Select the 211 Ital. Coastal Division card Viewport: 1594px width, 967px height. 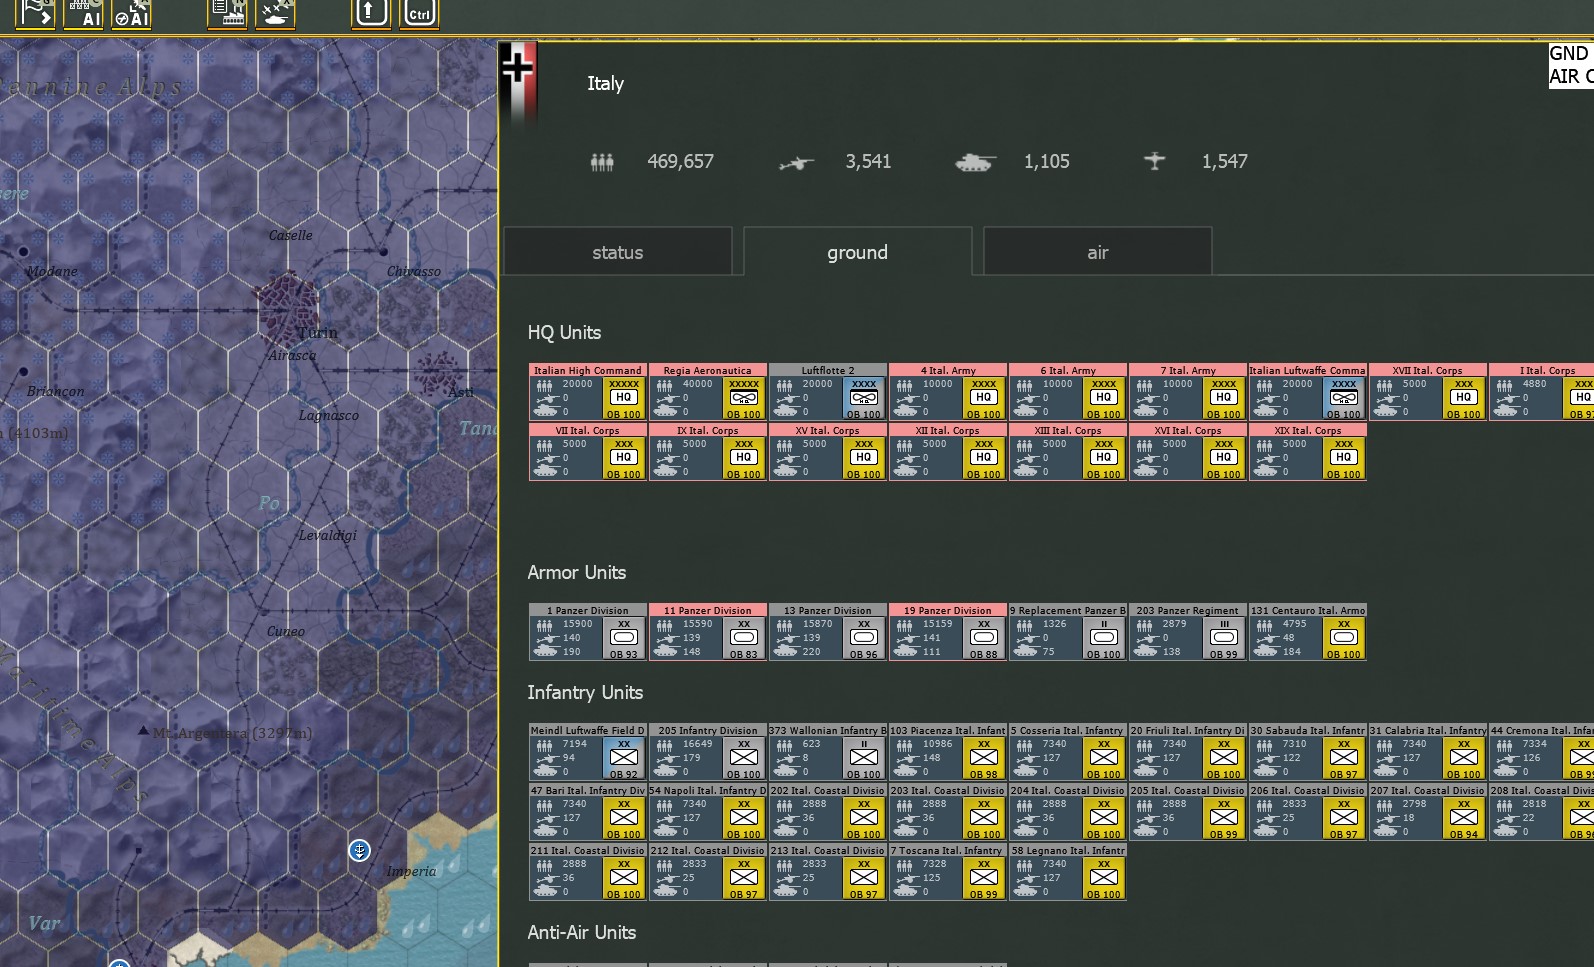coord(588,872)
